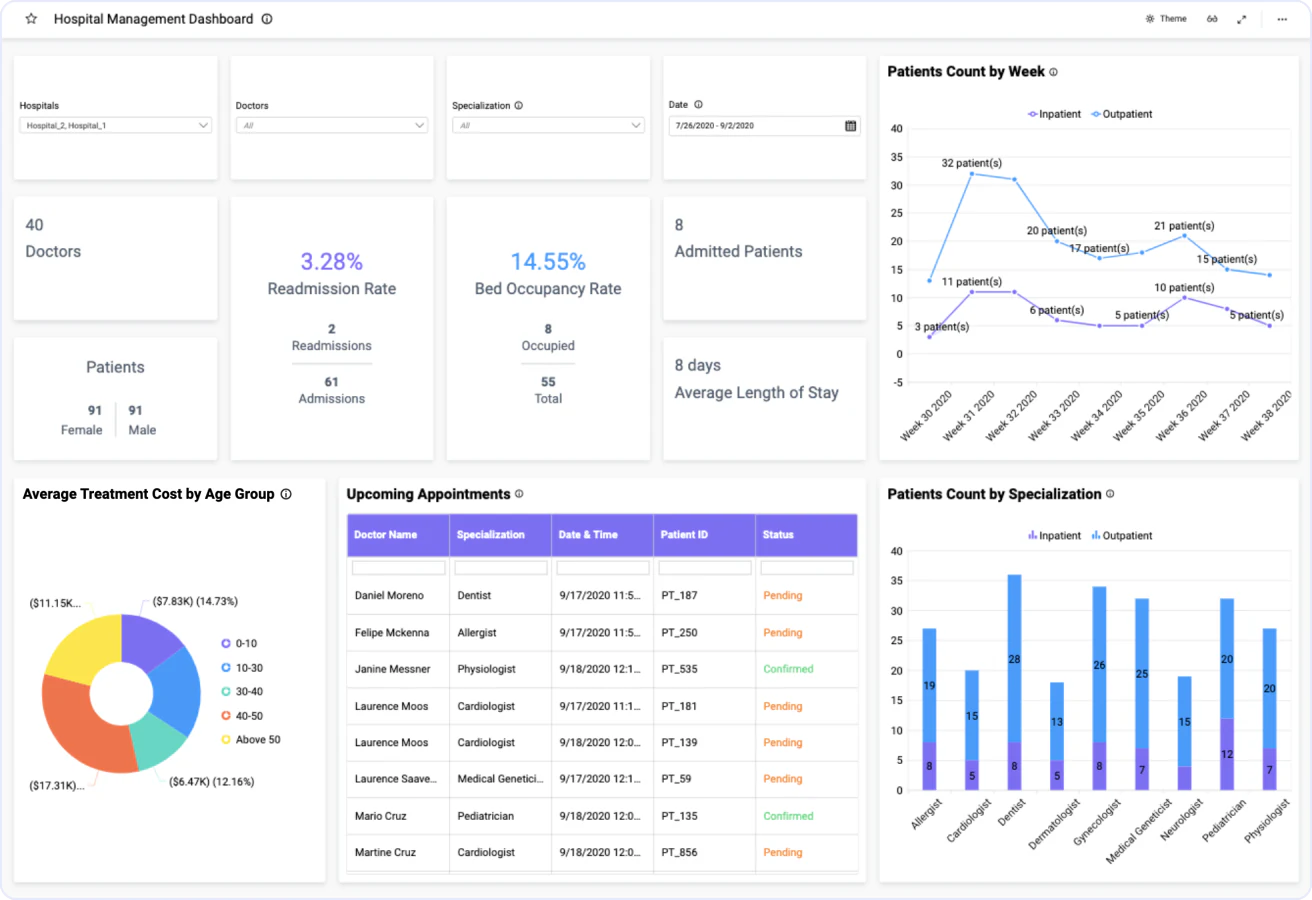This screenshot has height=900, width=1312.
Task: Show info for Patients Count by Specialization
Action: click(x=1110, y=494)
